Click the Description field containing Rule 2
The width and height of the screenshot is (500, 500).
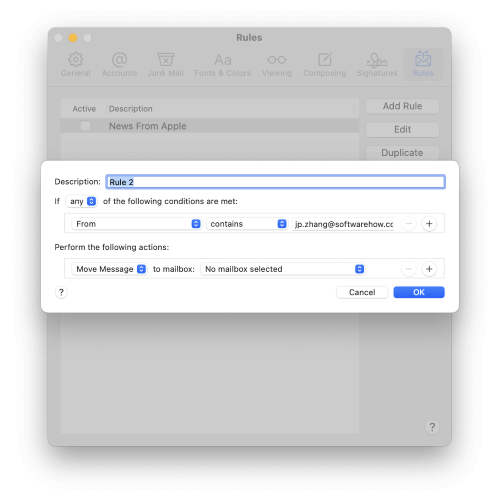(x=275, y=182)
